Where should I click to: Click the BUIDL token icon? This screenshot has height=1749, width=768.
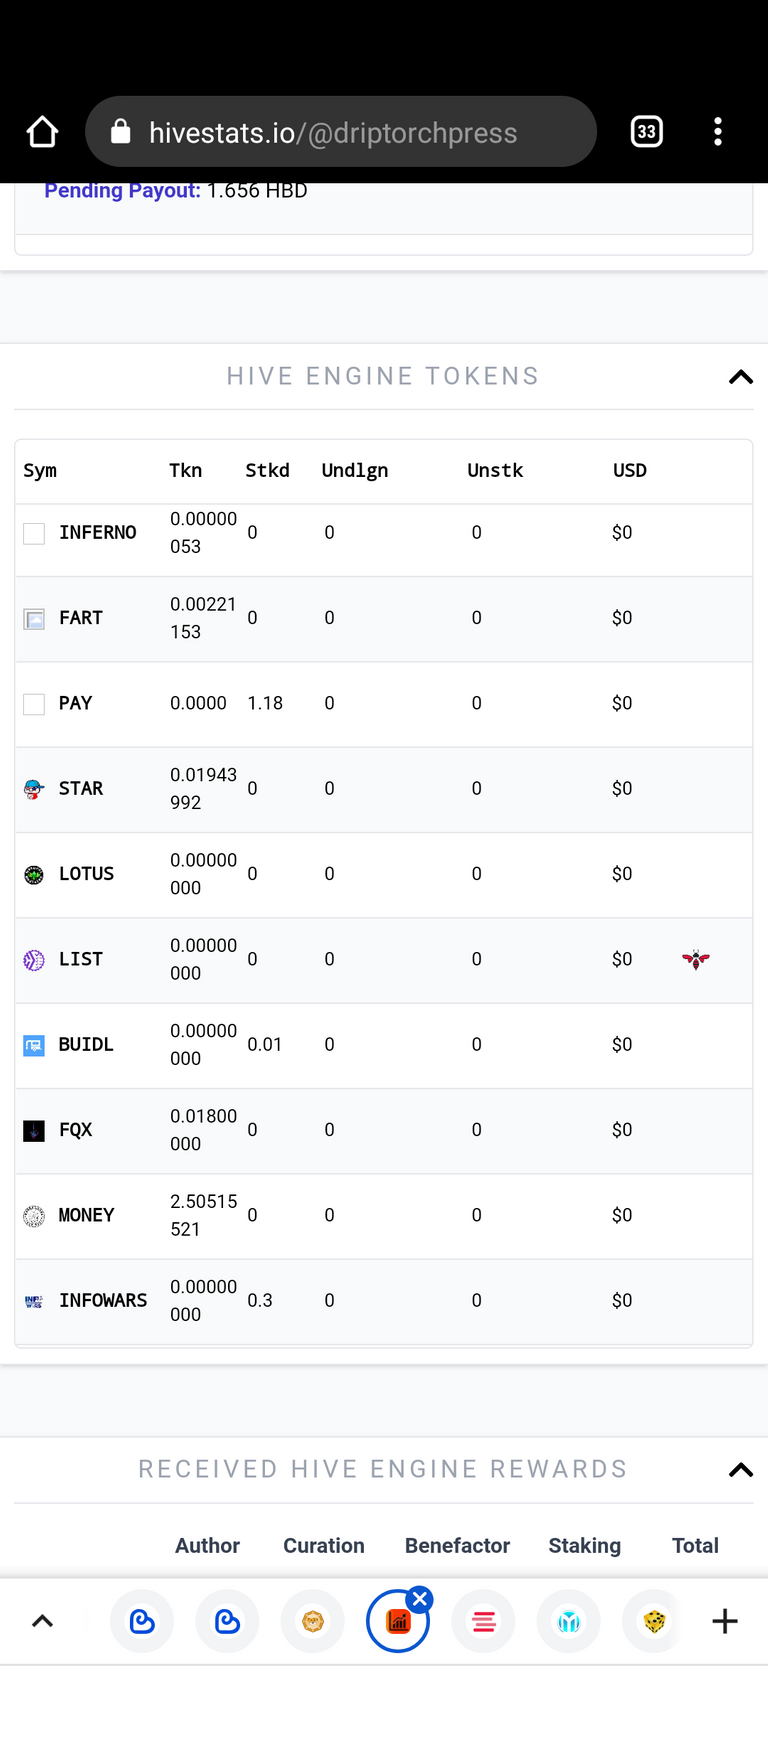tap(34, 1046)
